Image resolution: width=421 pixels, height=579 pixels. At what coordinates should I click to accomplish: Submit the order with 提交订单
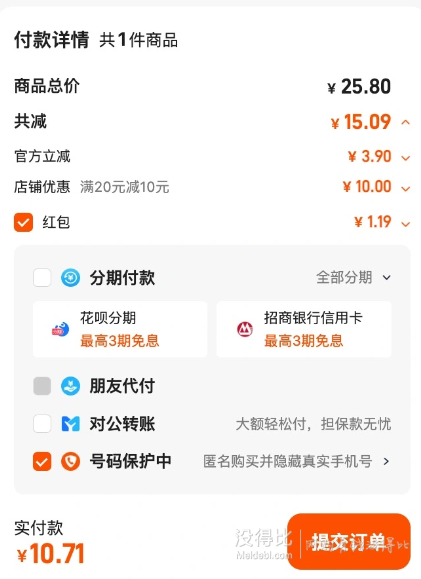click(x=349, y=542)
